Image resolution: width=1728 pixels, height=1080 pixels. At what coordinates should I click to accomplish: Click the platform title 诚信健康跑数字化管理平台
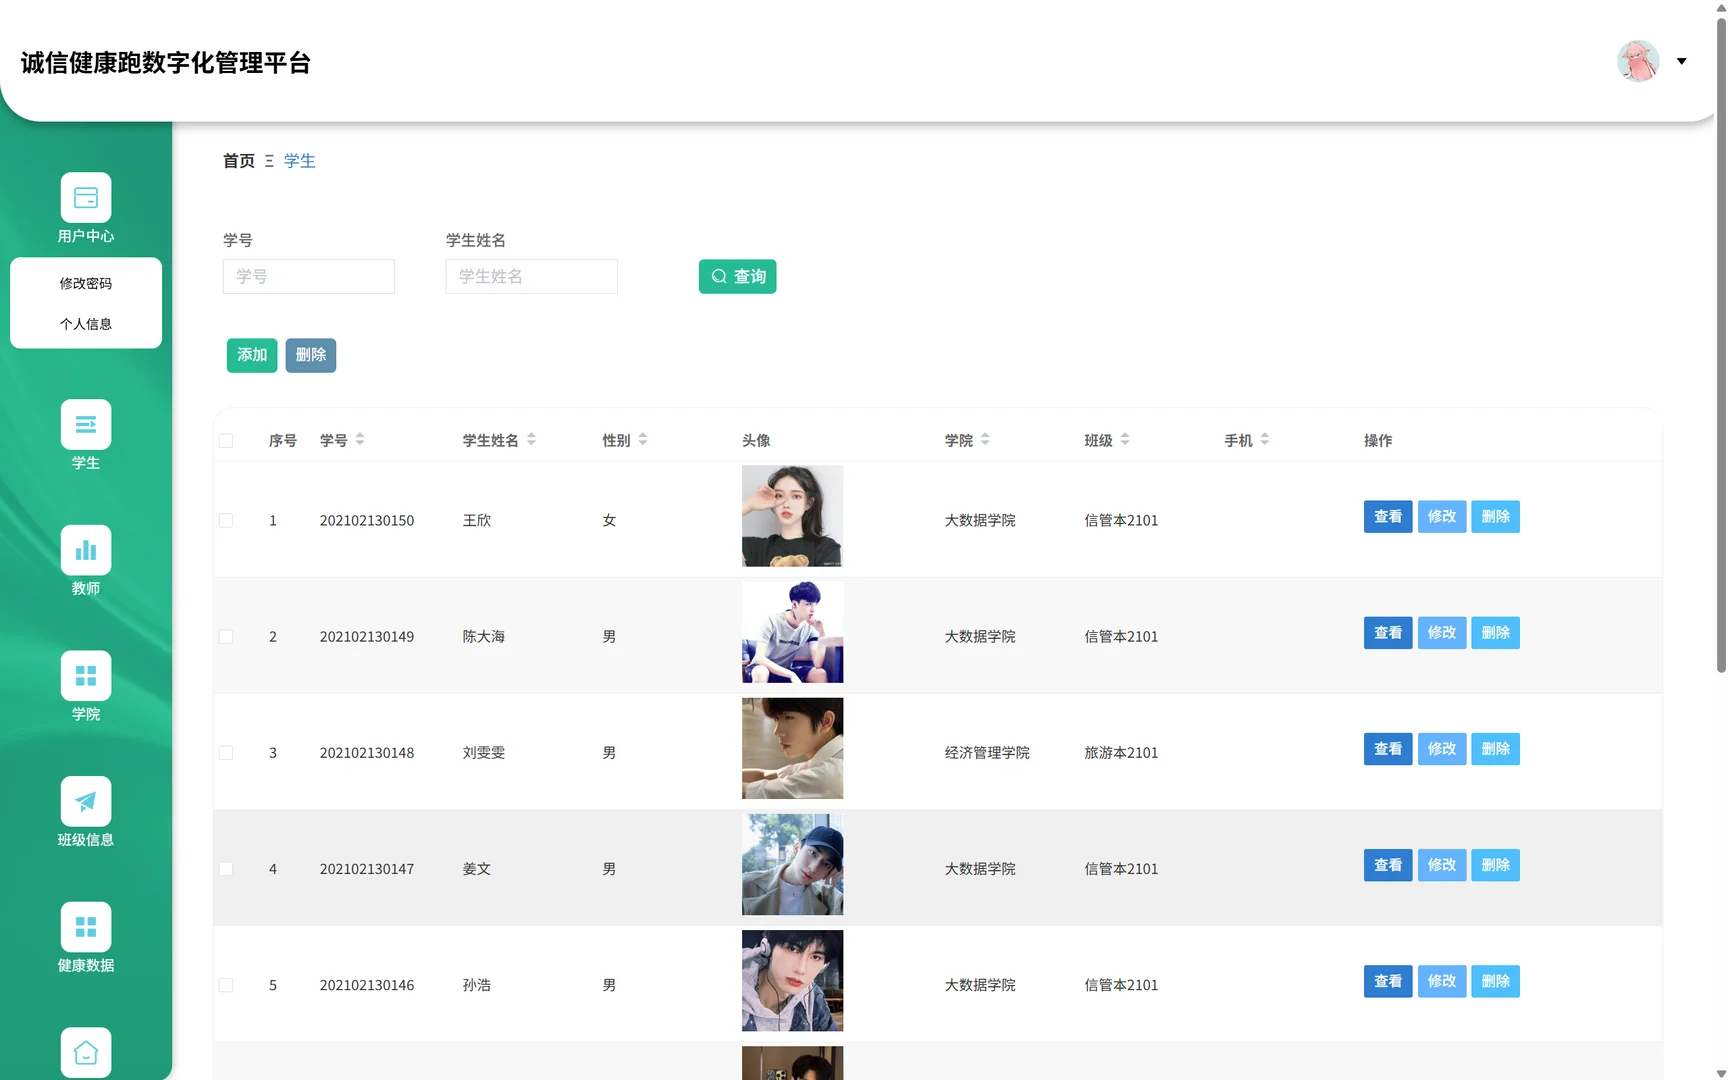point(166,63)
